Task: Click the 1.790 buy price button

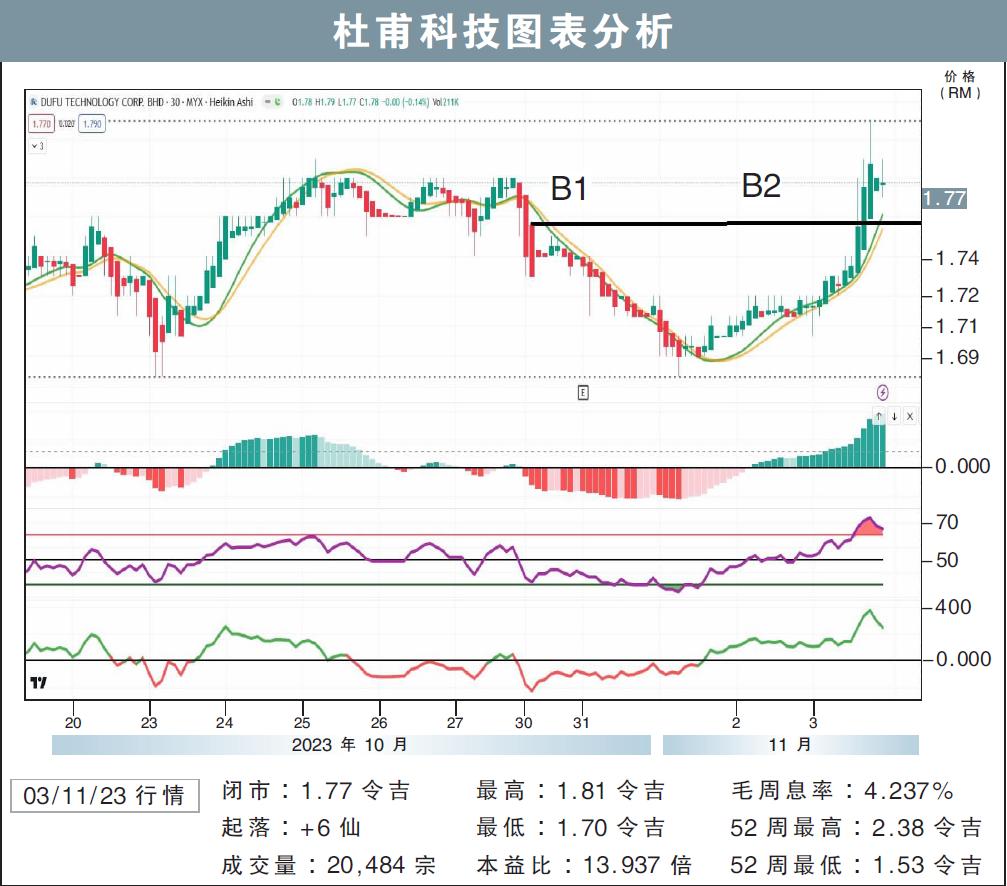Action: click(x=92, y=124)
